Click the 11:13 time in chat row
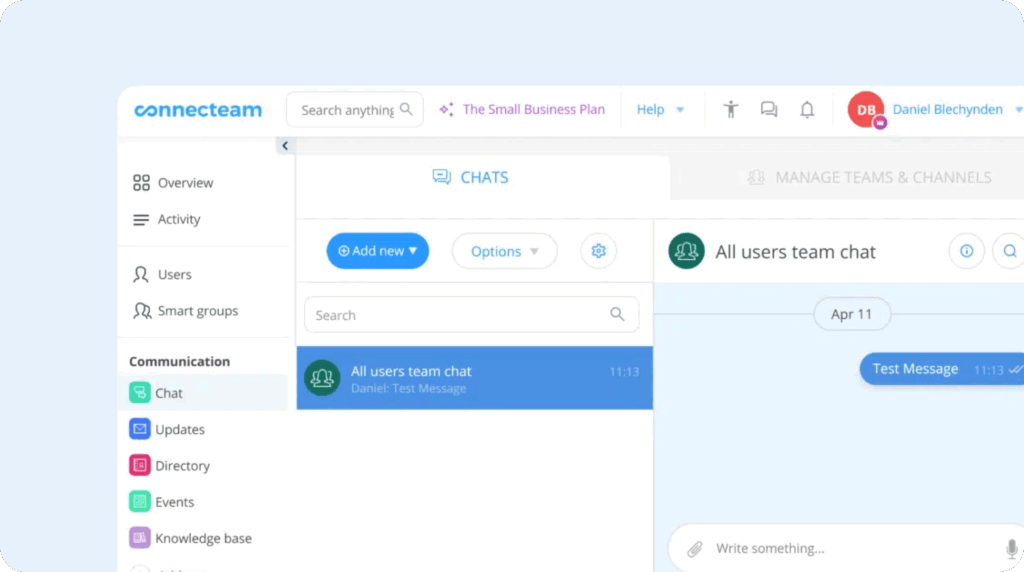1024x572 pixels. pyautogui.click(x=624, y=372)
